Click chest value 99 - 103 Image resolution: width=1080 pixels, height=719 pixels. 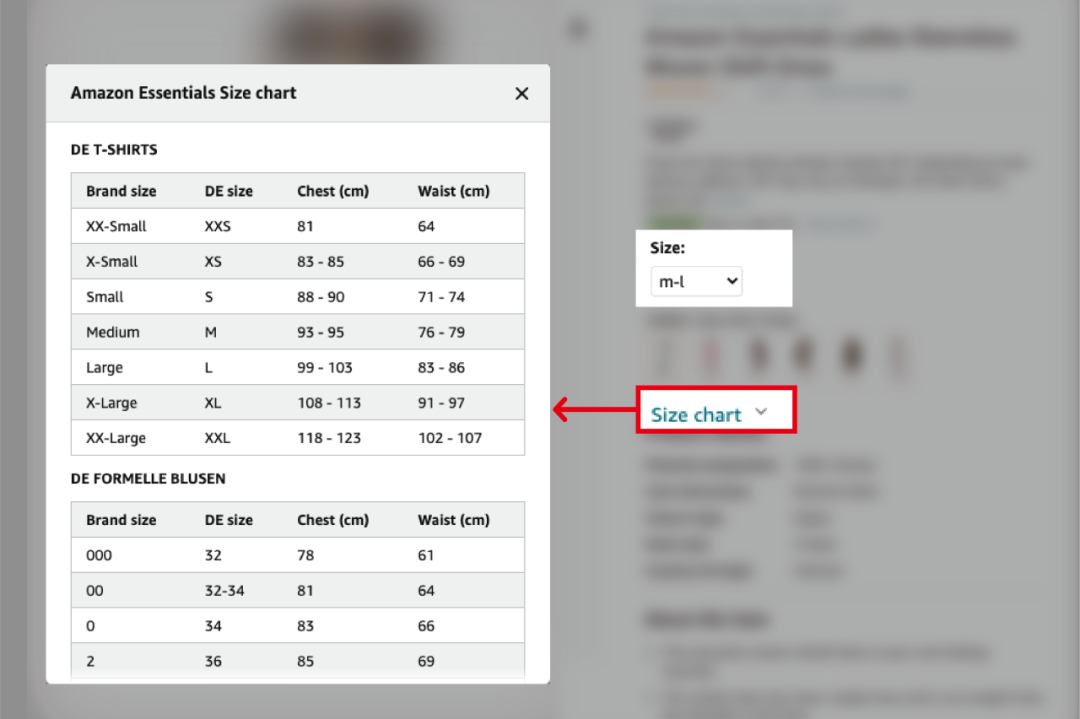click(324, 368)
